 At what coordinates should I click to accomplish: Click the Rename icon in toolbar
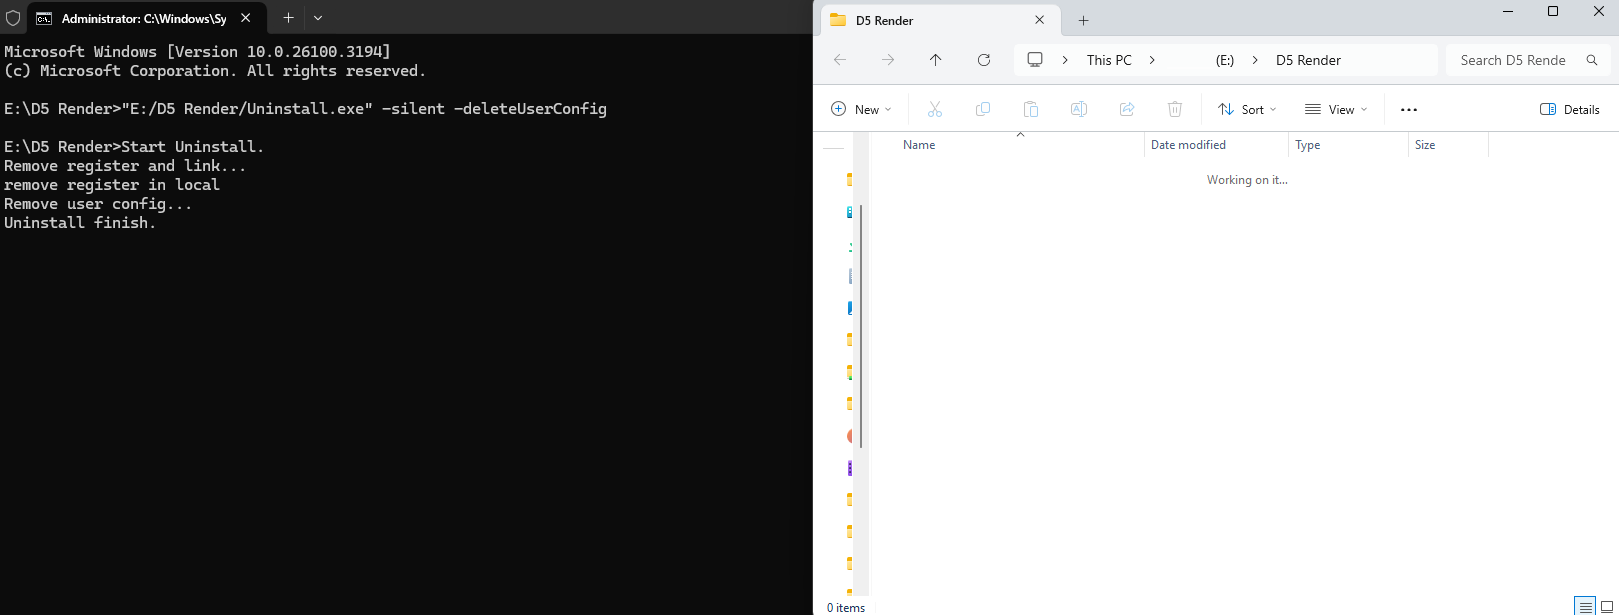[1079, 109]
